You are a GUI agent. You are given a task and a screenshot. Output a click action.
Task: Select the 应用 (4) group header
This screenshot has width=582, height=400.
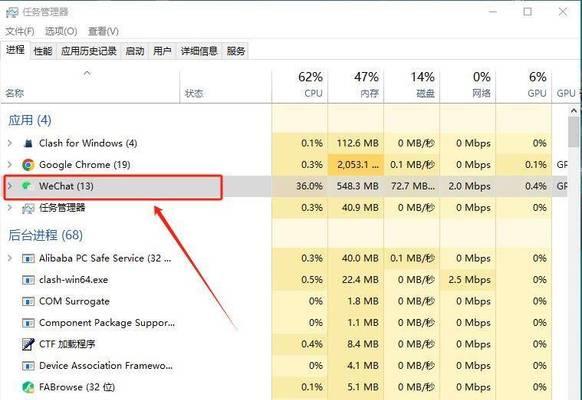(30, 120)
